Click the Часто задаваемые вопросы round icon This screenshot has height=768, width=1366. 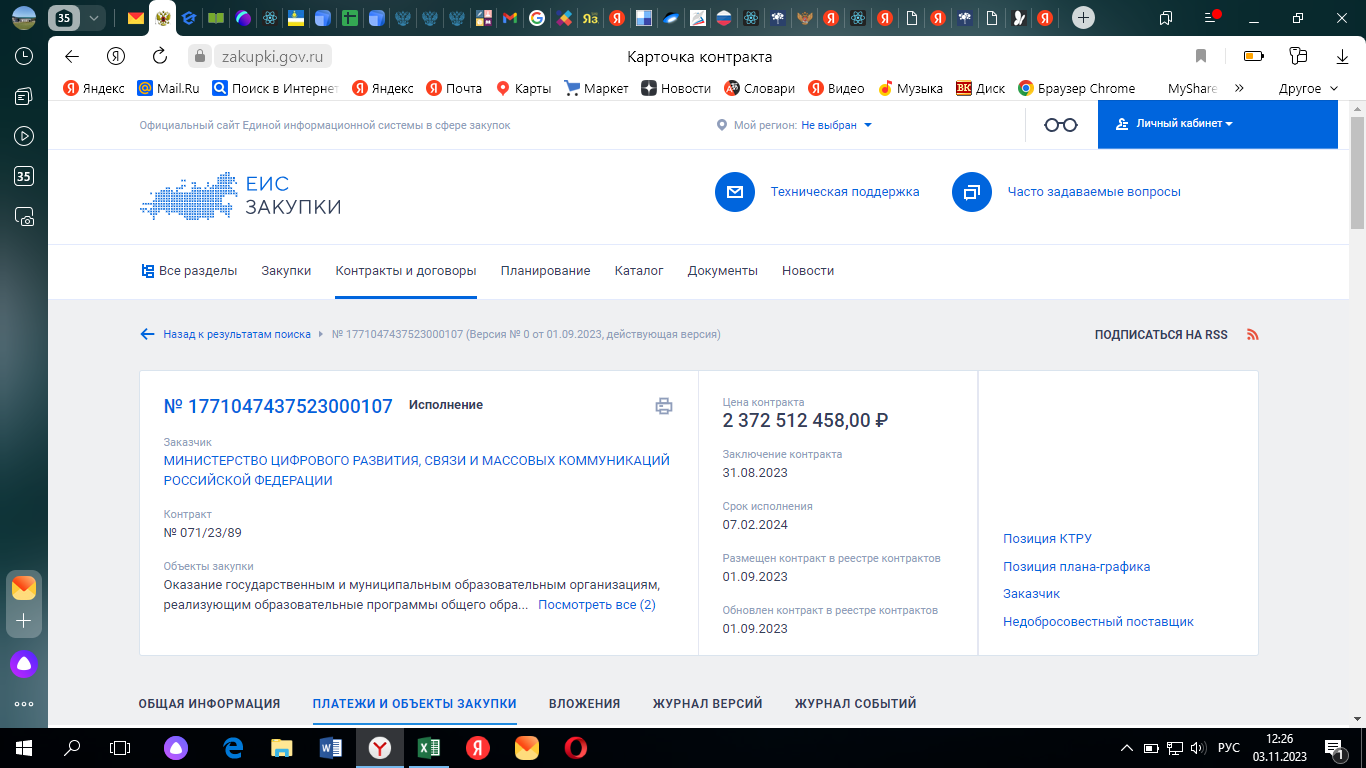click(x=972, y=192)
